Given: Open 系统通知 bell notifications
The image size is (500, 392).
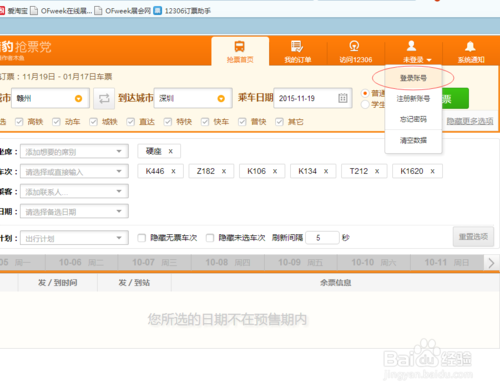Looking at the screenshot, I should tap(471, 51).
